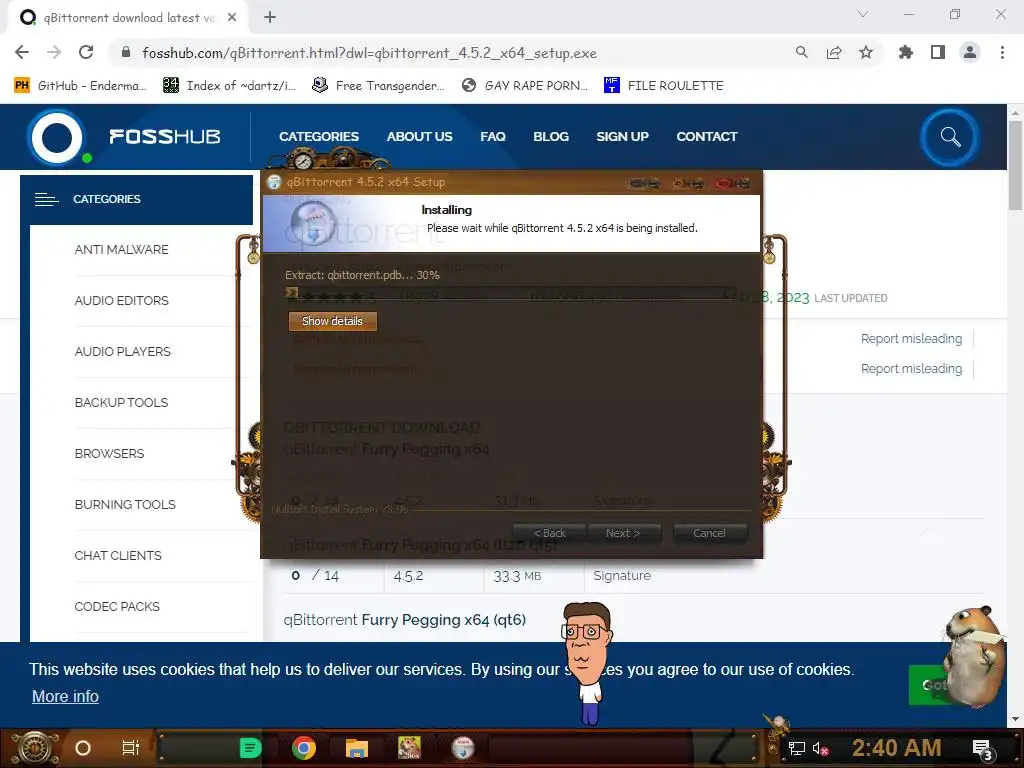Select BACKUP TOOLS category
The image size is (1024, 768).
coord(121,402)
